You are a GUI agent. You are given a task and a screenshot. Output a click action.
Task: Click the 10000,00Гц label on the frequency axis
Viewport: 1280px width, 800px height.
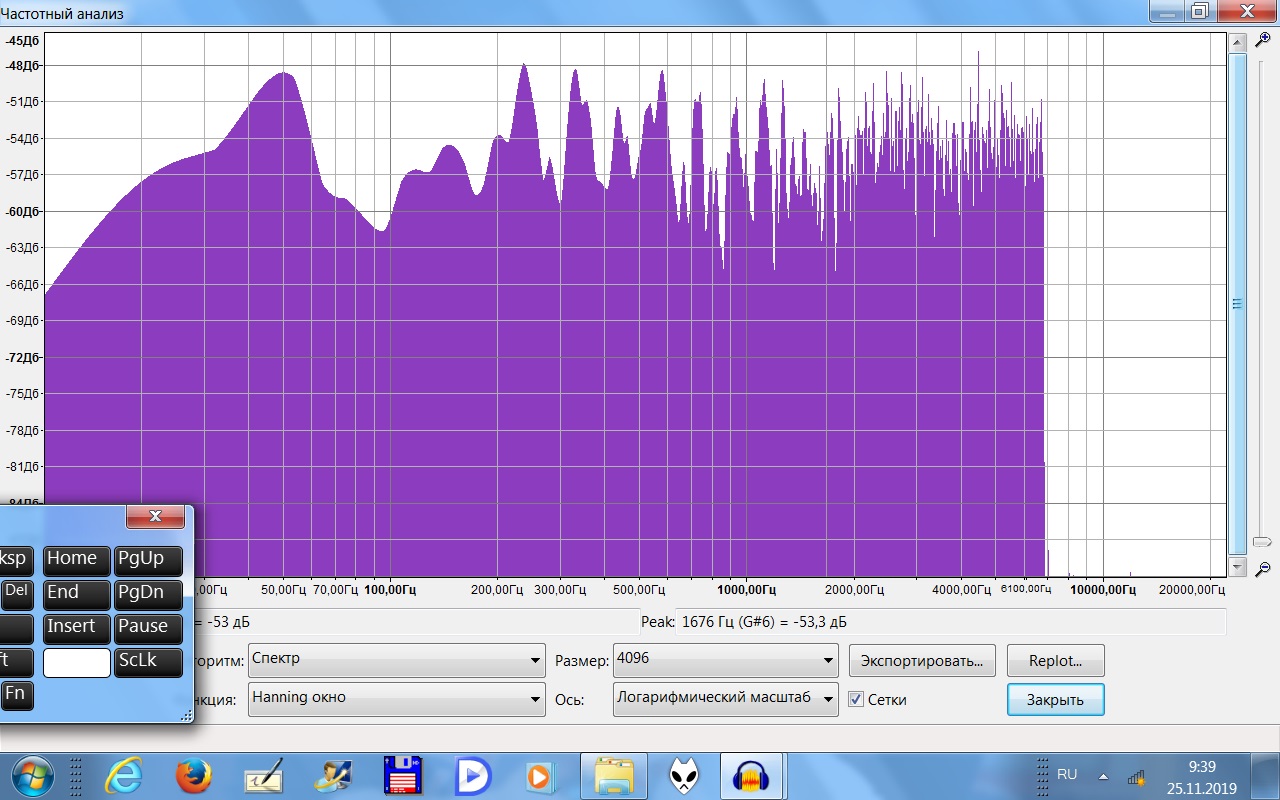pos(1103,589)
